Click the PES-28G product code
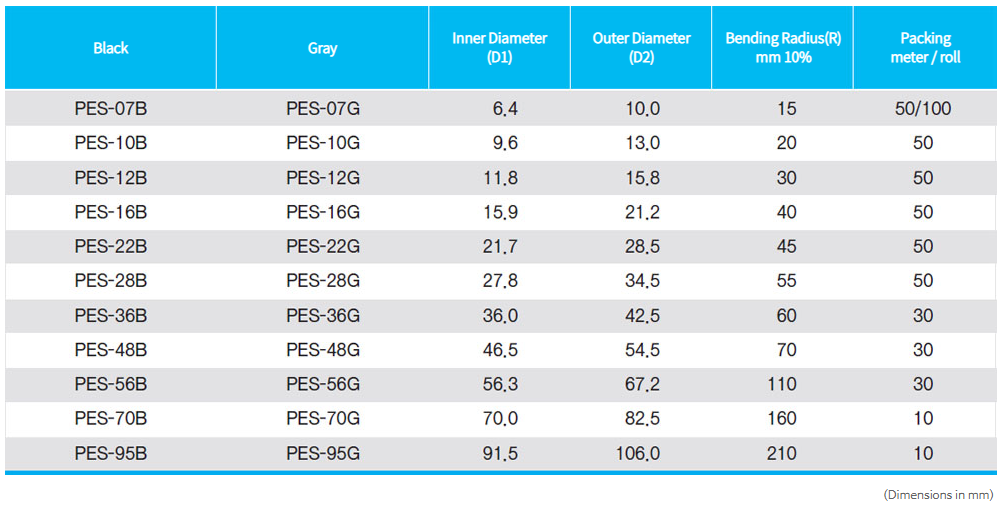1001x508 pixels. (322, 281)
